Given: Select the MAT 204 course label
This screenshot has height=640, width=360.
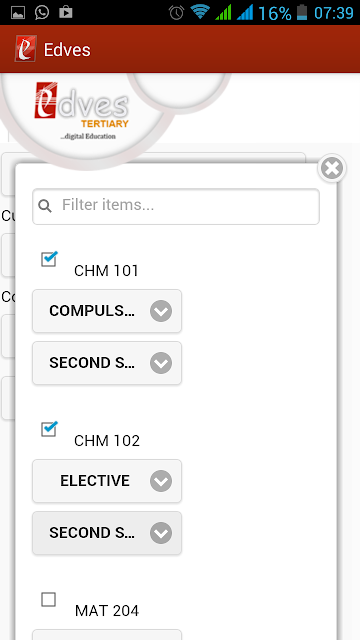Looking at the screenshot, I should pos(107,611).
